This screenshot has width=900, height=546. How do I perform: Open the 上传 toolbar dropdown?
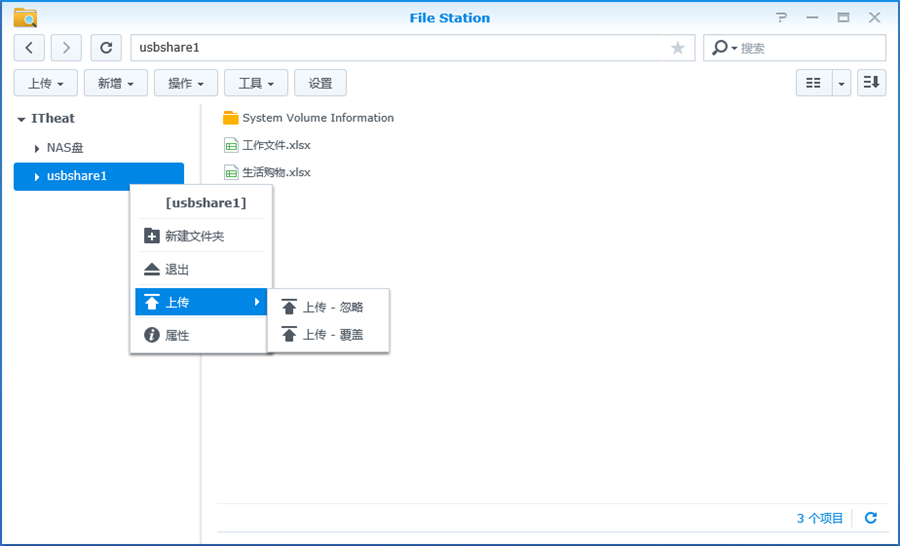pos(46,83)
